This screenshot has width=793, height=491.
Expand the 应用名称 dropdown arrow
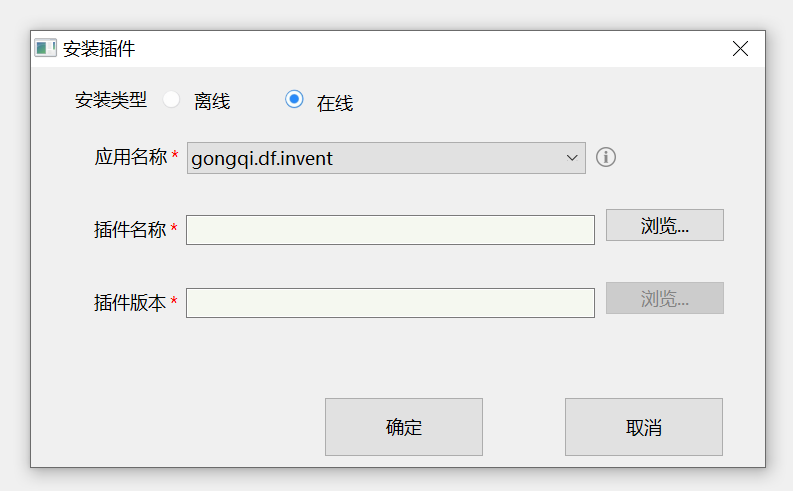(572, 158)
